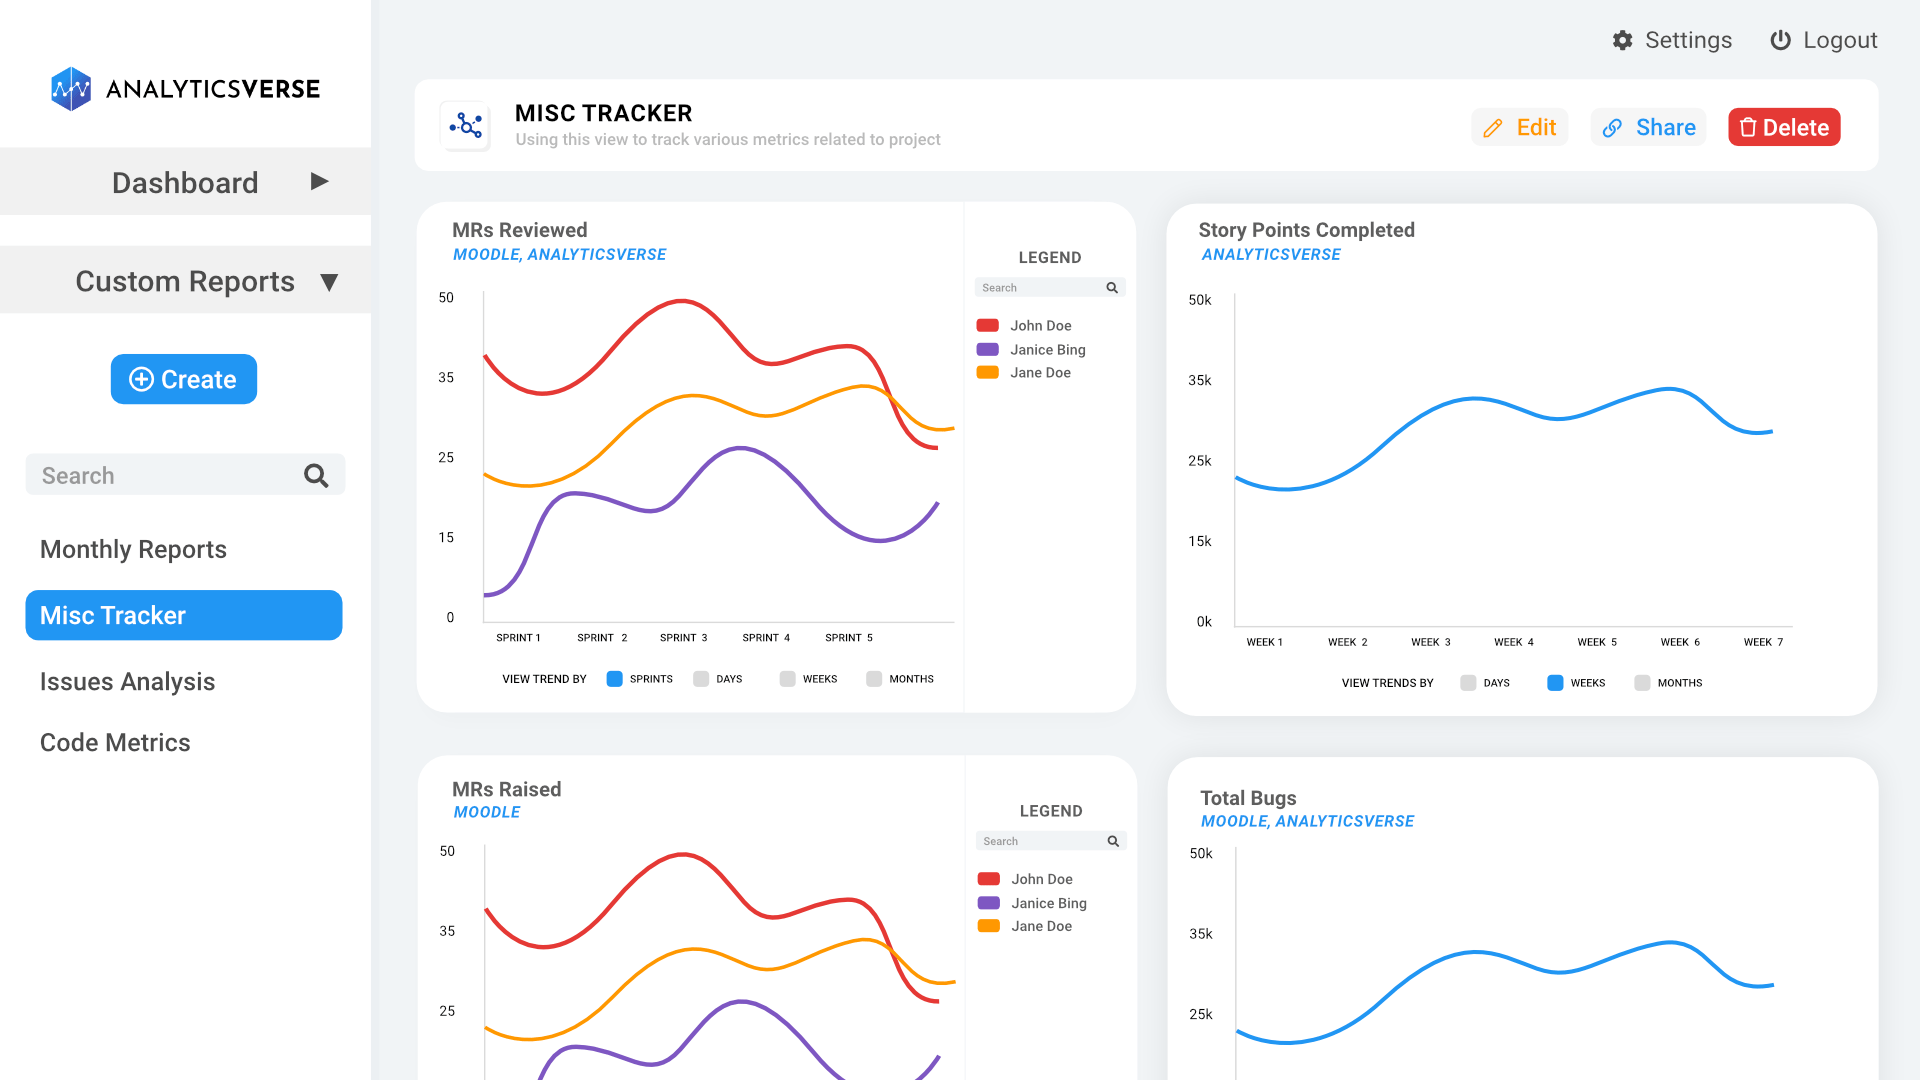The image size is (1920, 1080).
Task: Expand the Dashboard section arrow
Action: click(319, 181)
